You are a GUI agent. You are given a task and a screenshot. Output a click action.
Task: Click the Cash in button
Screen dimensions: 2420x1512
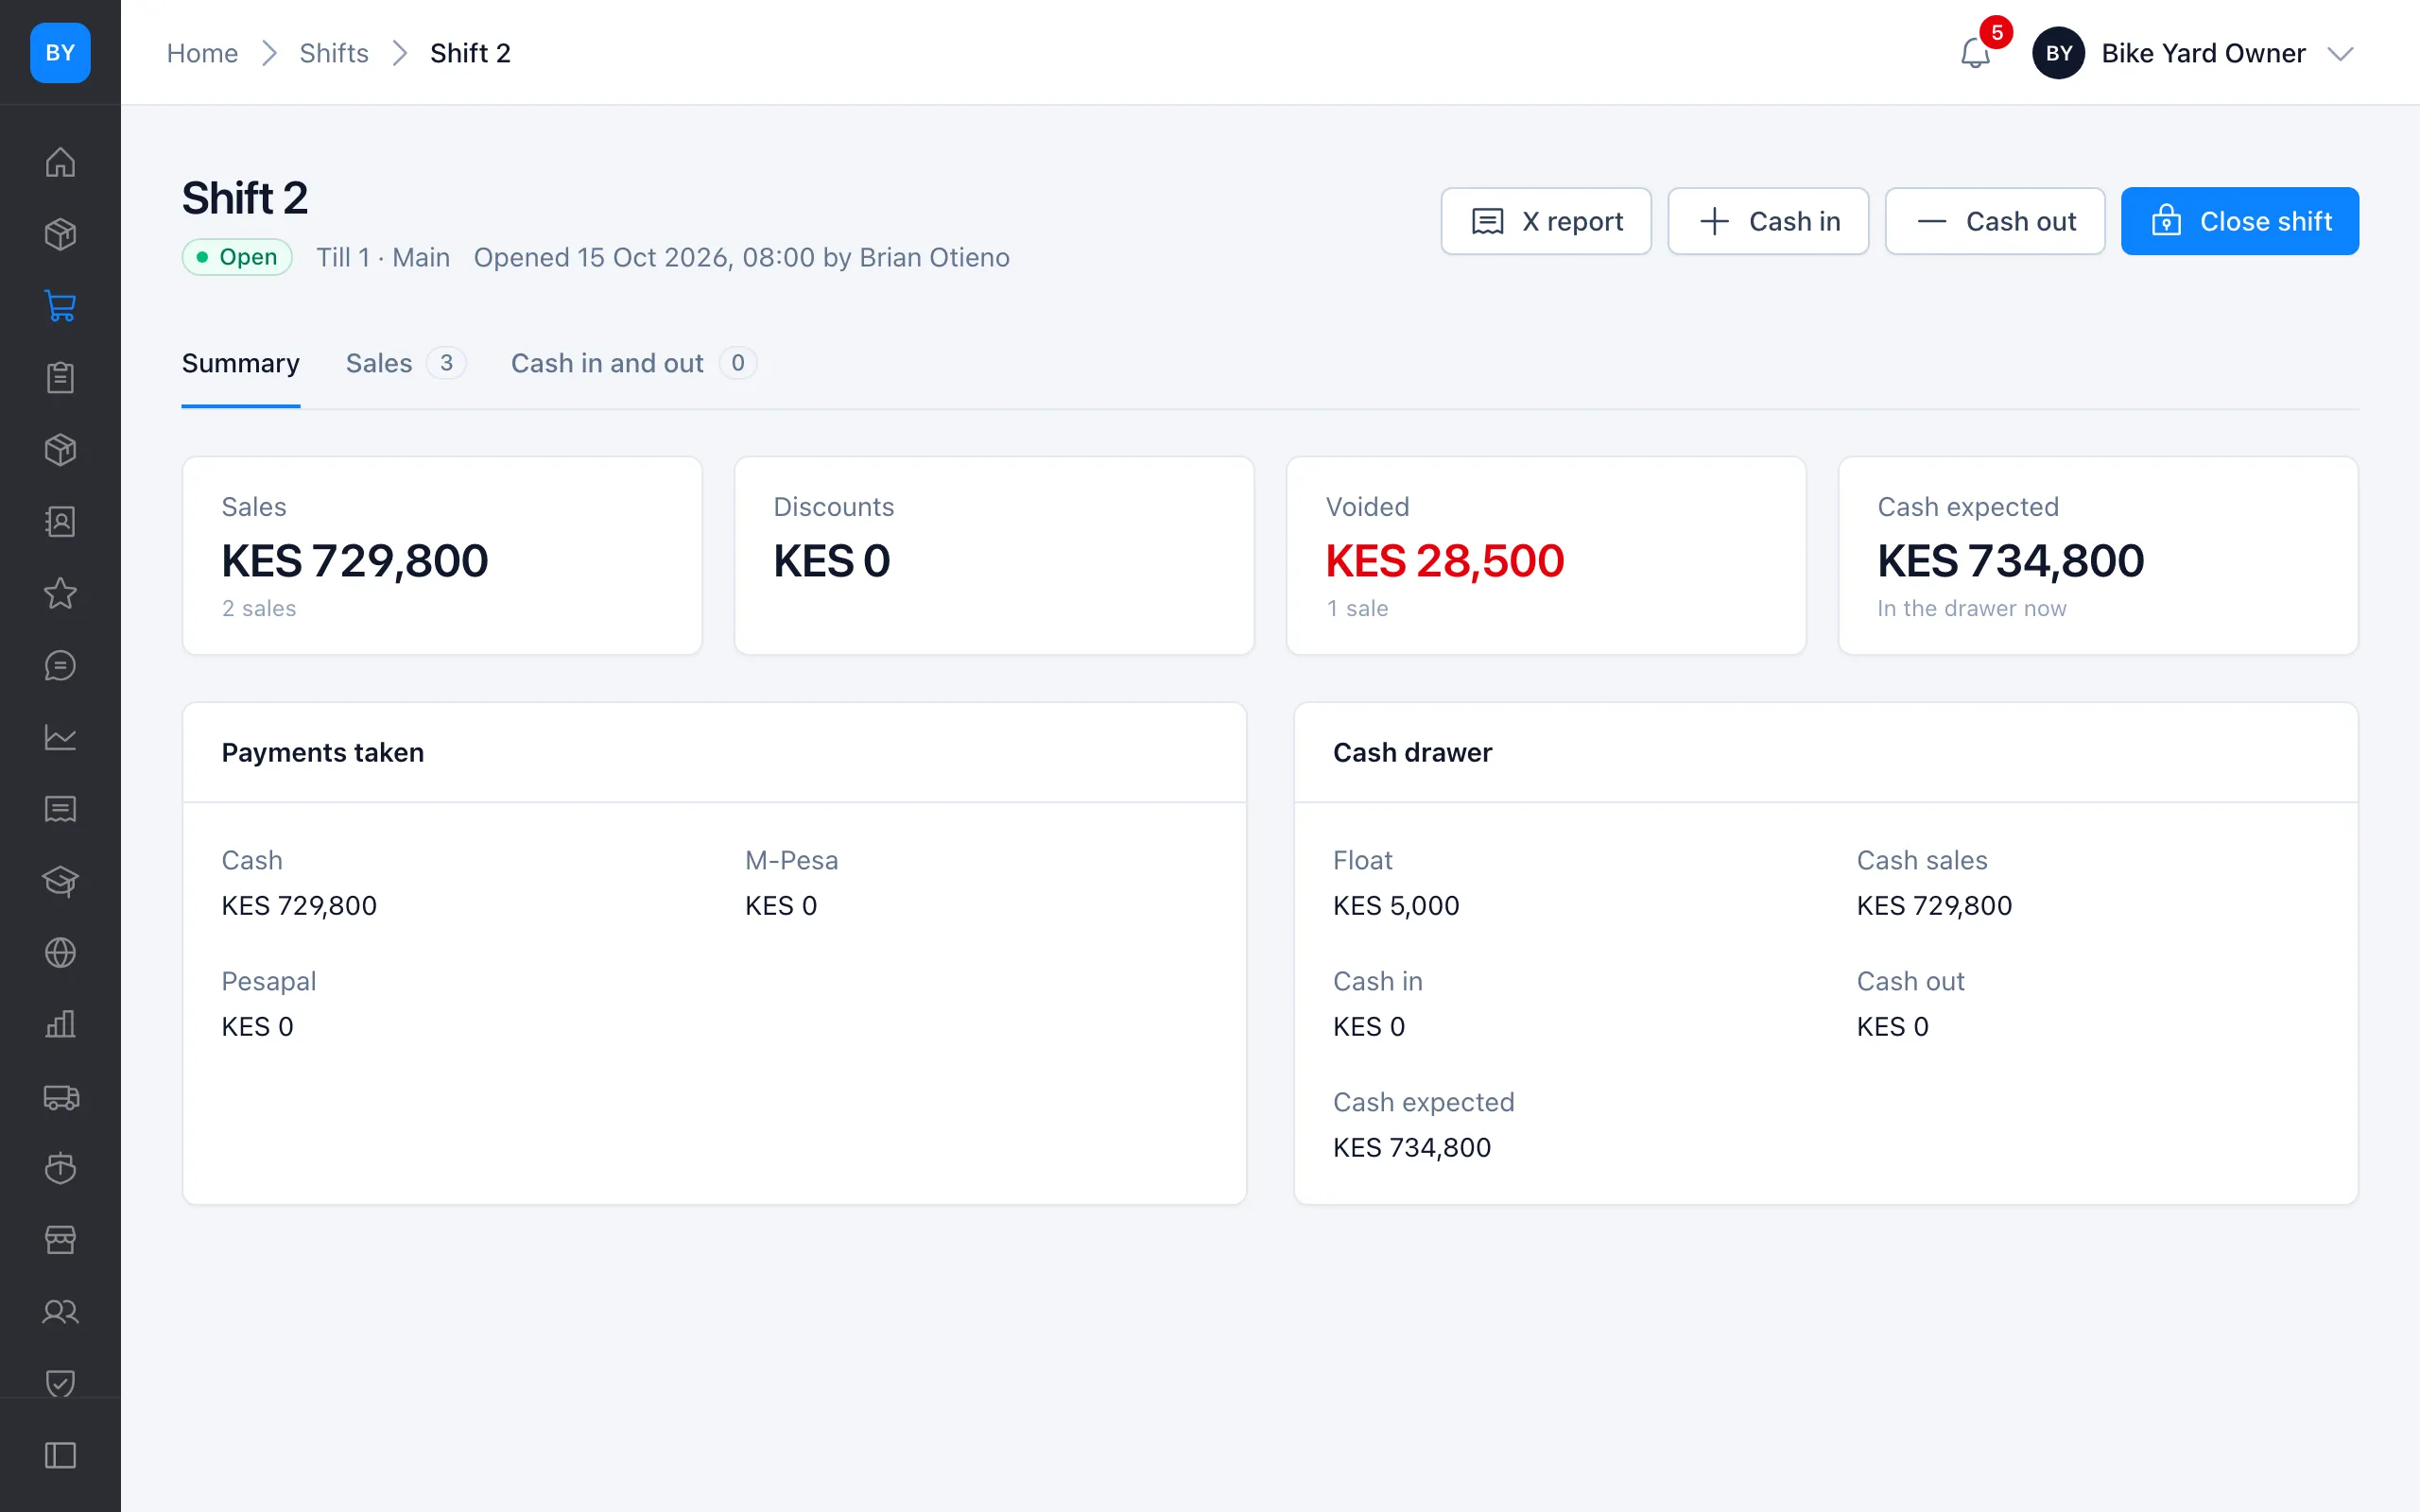[1768, 221]
